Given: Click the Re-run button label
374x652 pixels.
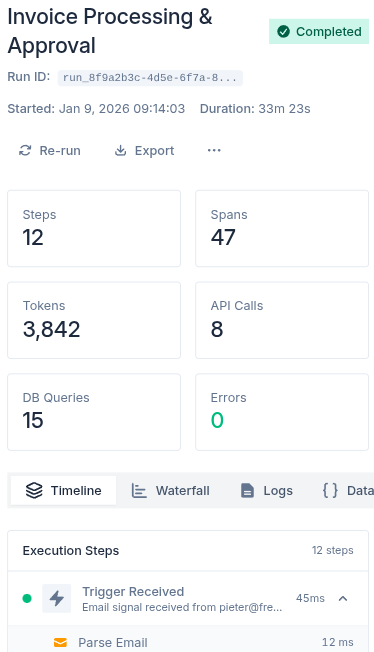Looking at the screenshot, I should coord(60,151).
